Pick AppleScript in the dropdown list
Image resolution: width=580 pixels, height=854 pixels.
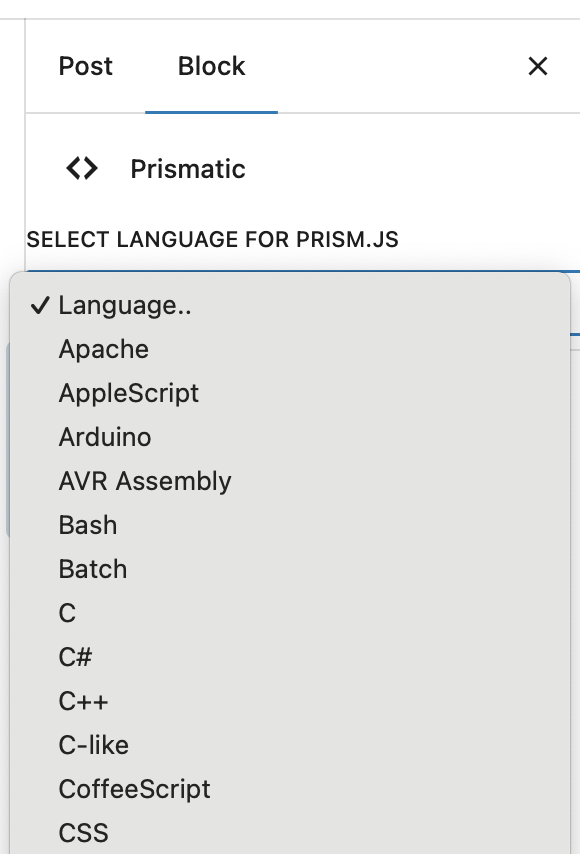tap(290, 393)
